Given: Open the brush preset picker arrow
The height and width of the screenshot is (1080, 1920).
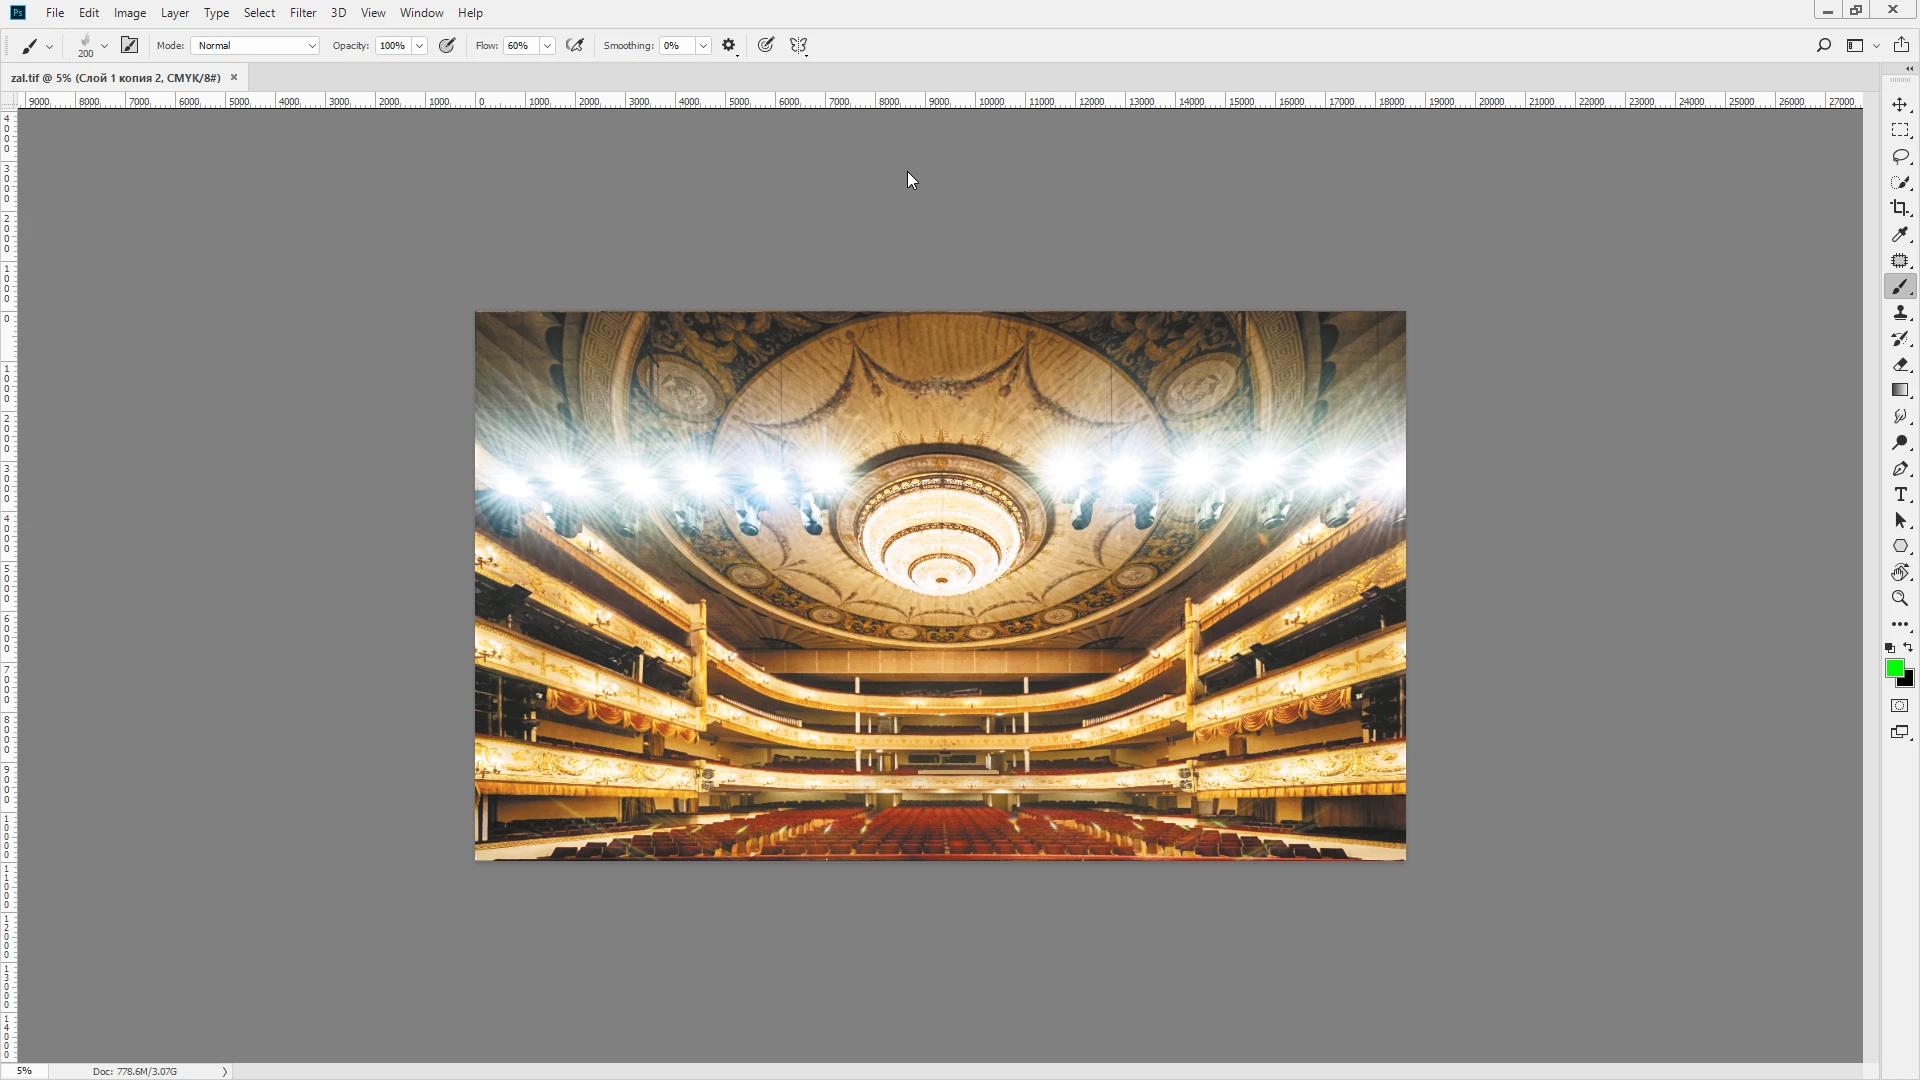Looking at the screenshot, I should pyautogui.click(x=104, y=45).
